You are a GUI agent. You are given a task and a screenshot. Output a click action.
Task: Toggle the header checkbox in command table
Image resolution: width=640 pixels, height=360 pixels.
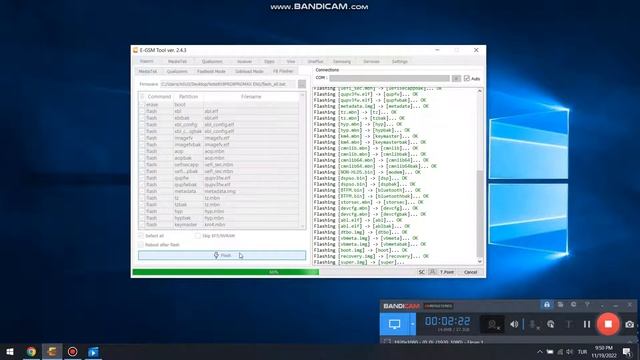(x=142, y=97)
